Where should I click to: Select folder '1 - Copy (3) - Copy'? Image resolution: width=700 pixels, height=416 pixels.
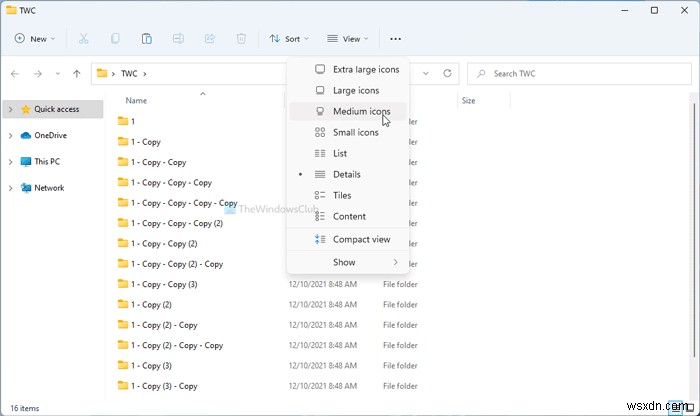164,386
